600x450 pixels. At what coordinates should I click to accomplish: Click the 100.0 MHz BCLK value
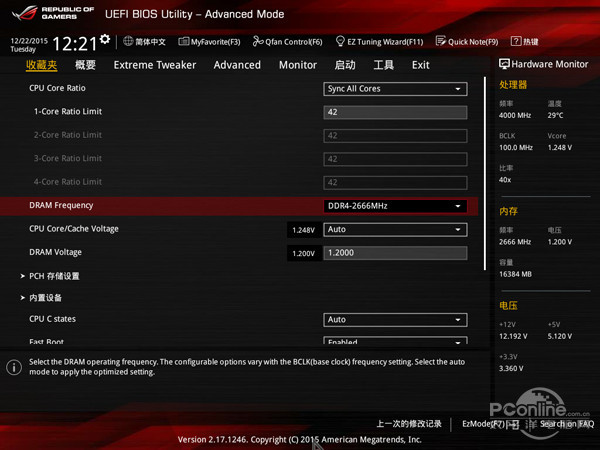point(516,147)
